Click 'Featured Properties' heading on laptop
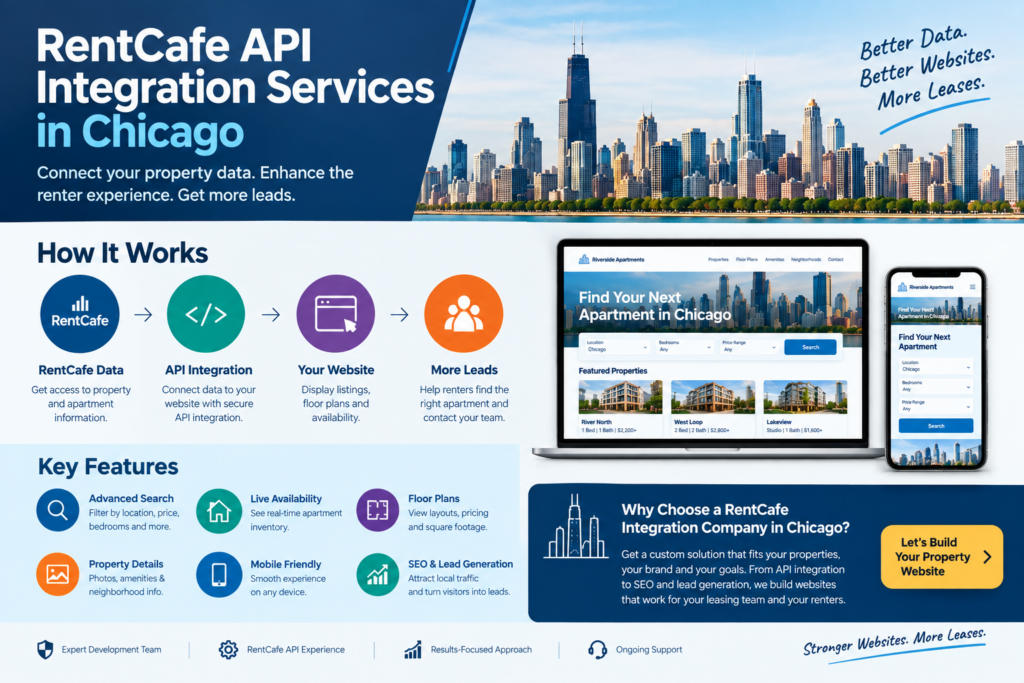1024x683 pixels. 613,371
